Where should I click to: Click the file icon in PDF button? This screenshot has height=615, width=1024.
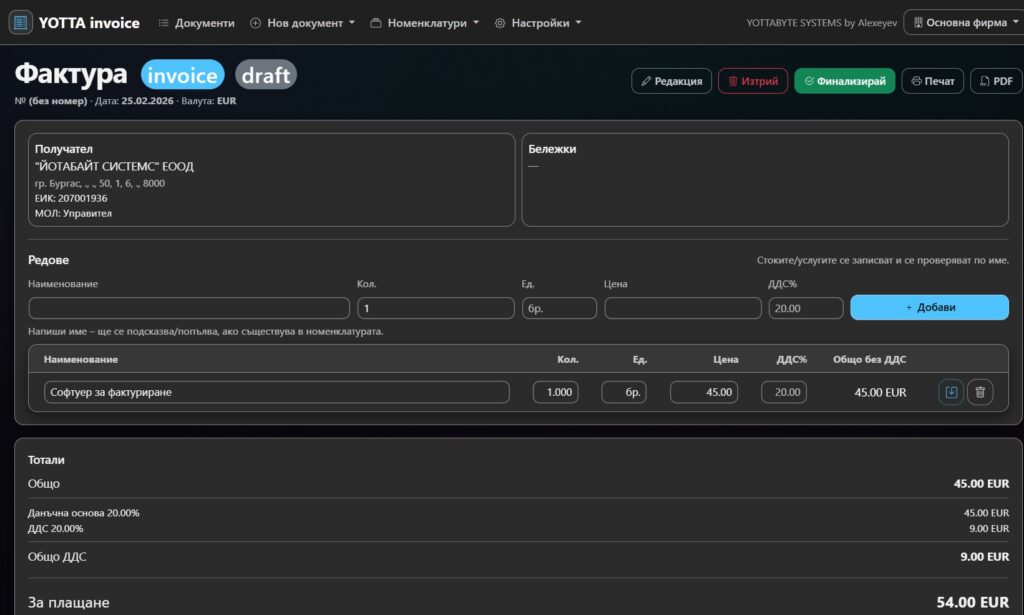[x=984, y=81]
